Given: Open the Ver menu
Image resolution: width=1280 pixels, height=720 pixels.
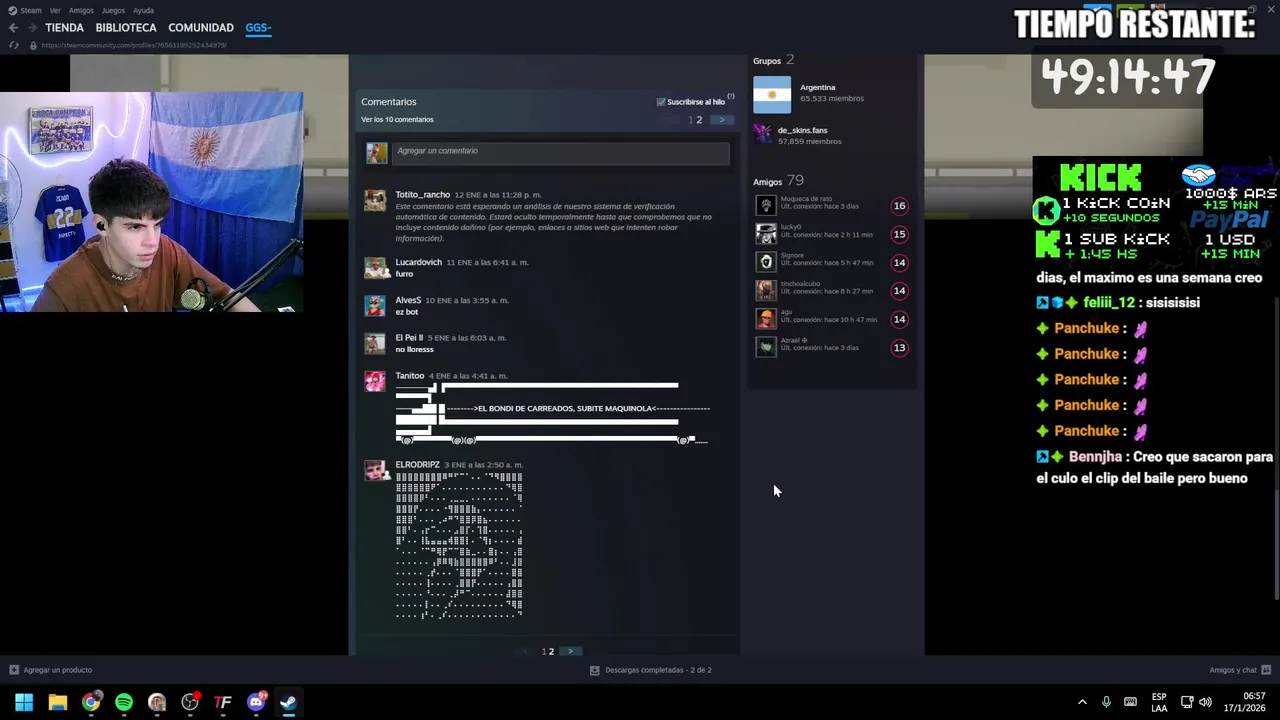Looking at the screenshot, I should coord(55,10).
